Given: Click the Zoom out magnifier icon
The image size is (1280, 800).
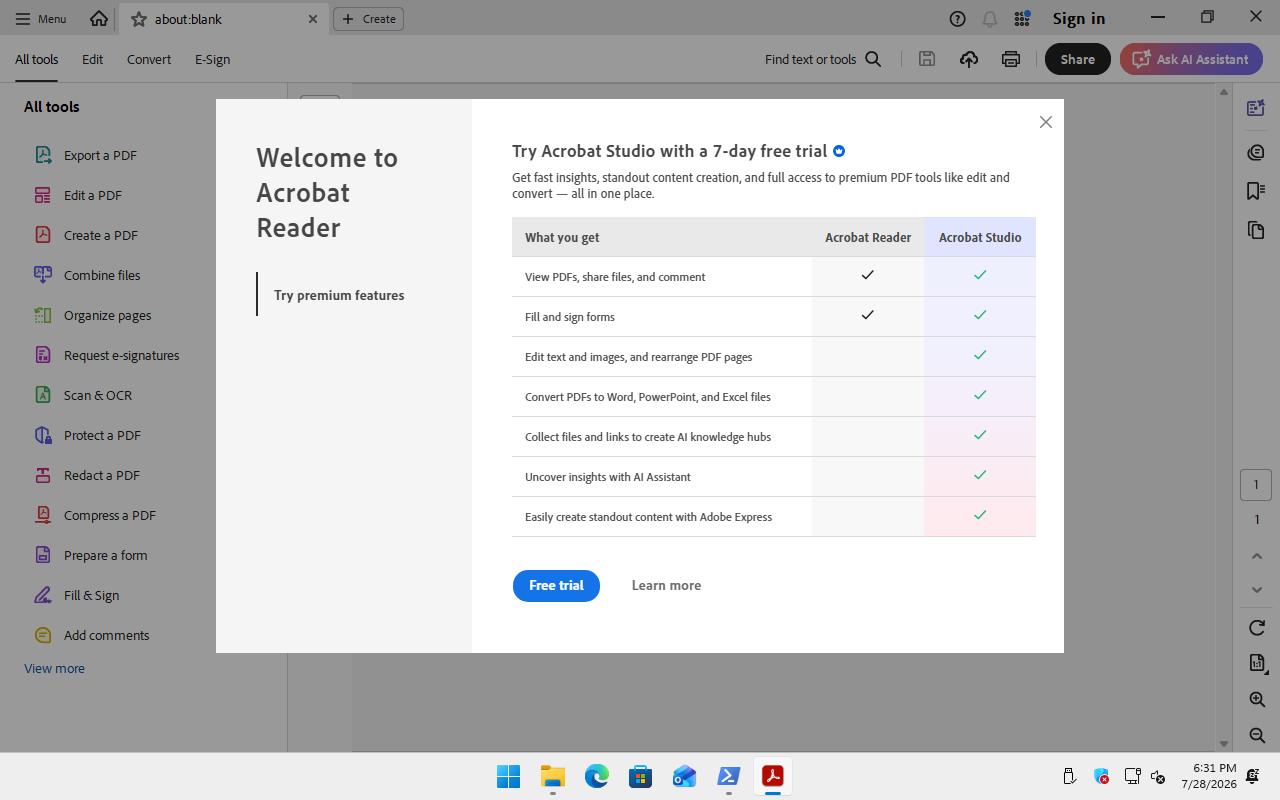Looking at the screenshot, I should click(1257, 736).
